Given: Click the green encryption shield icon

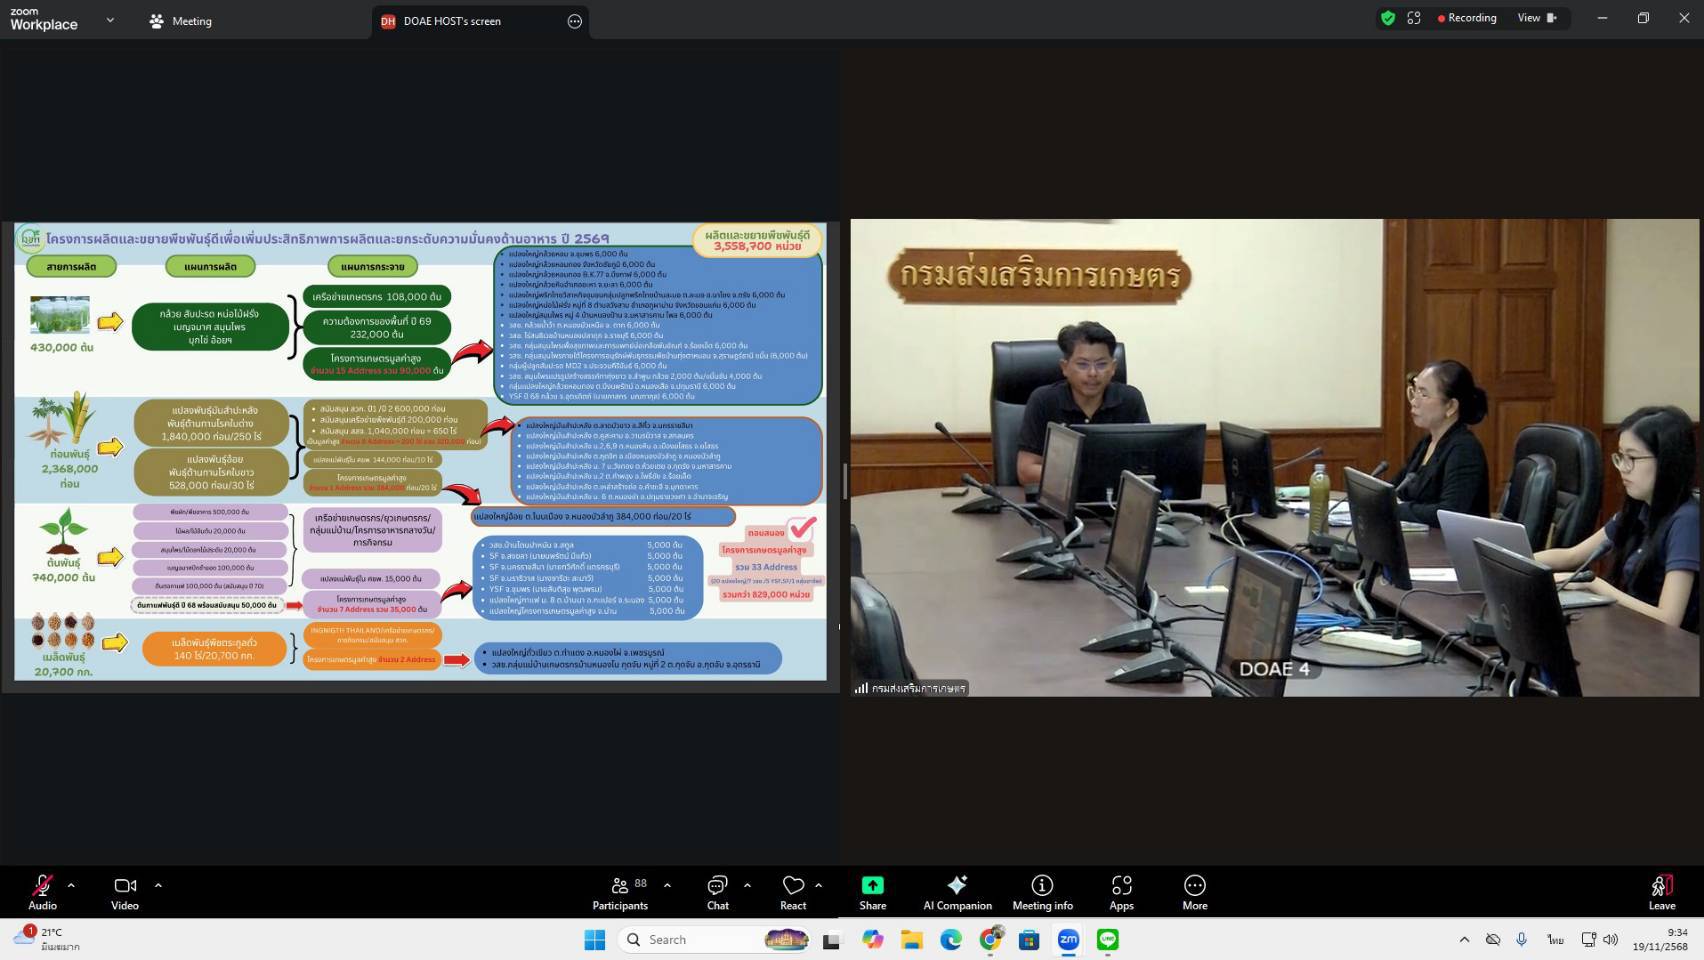Looking at the screenshot, I should coord(1387,18).
